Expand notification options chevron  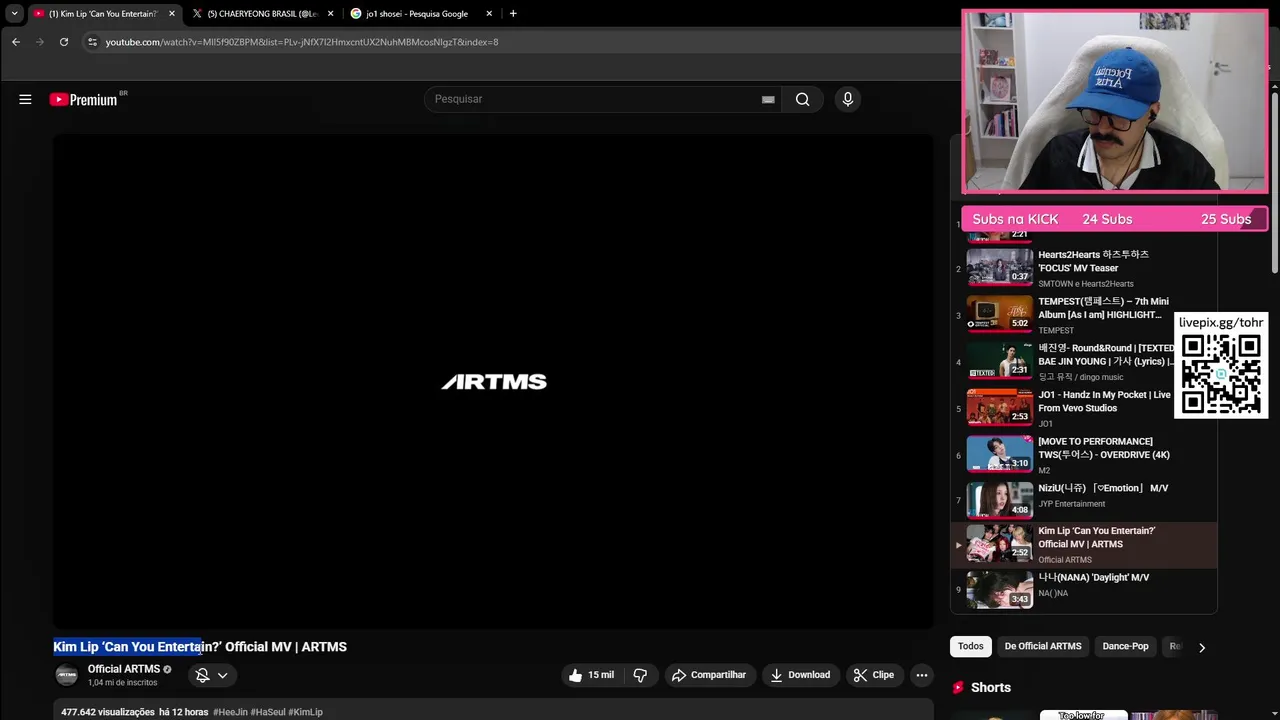tap(222, 675)
